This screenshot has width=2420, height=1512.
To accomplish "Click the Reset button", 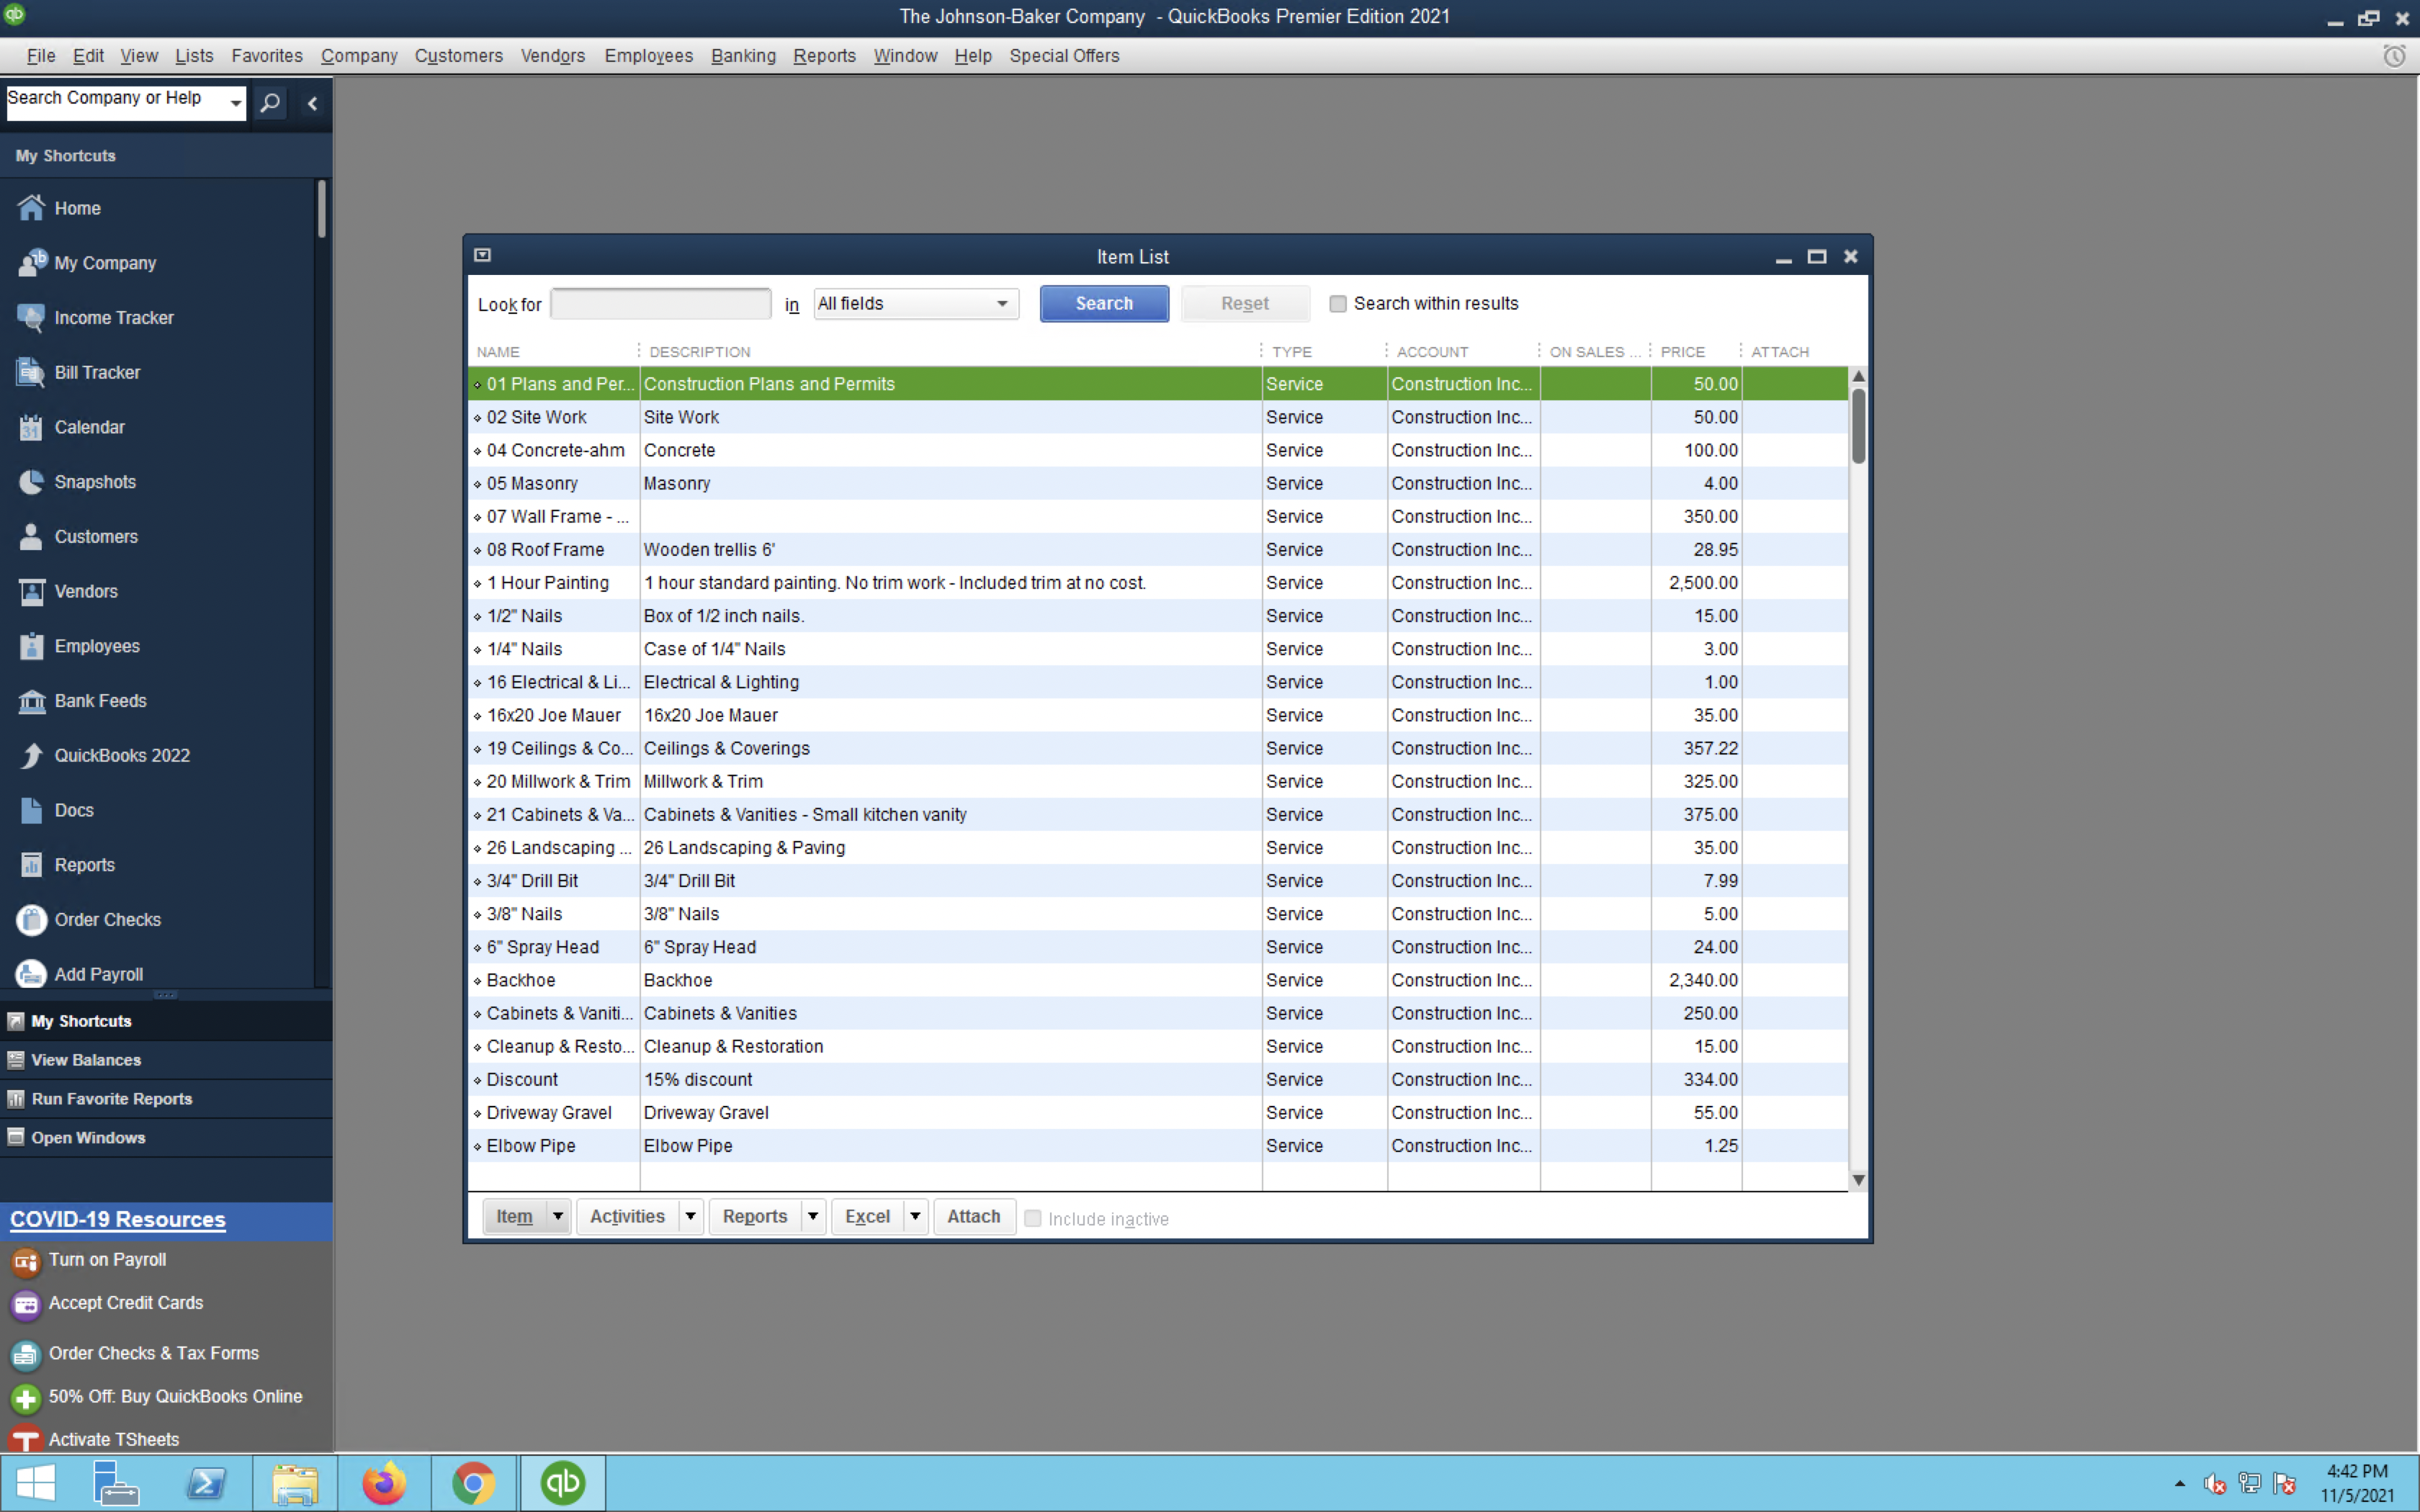I will click(x=1245, y=304).
